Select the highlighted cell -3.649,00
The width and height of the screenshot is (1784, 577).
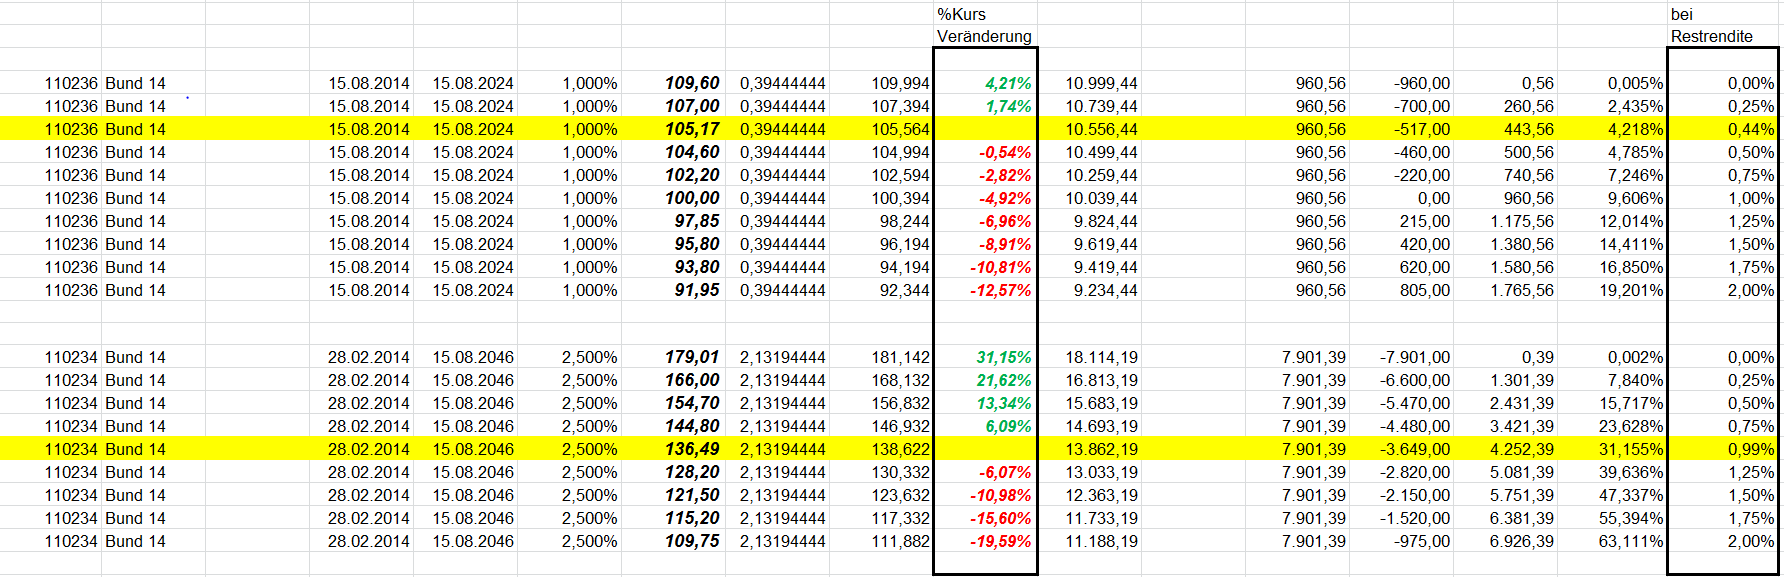click(1401, 449)
